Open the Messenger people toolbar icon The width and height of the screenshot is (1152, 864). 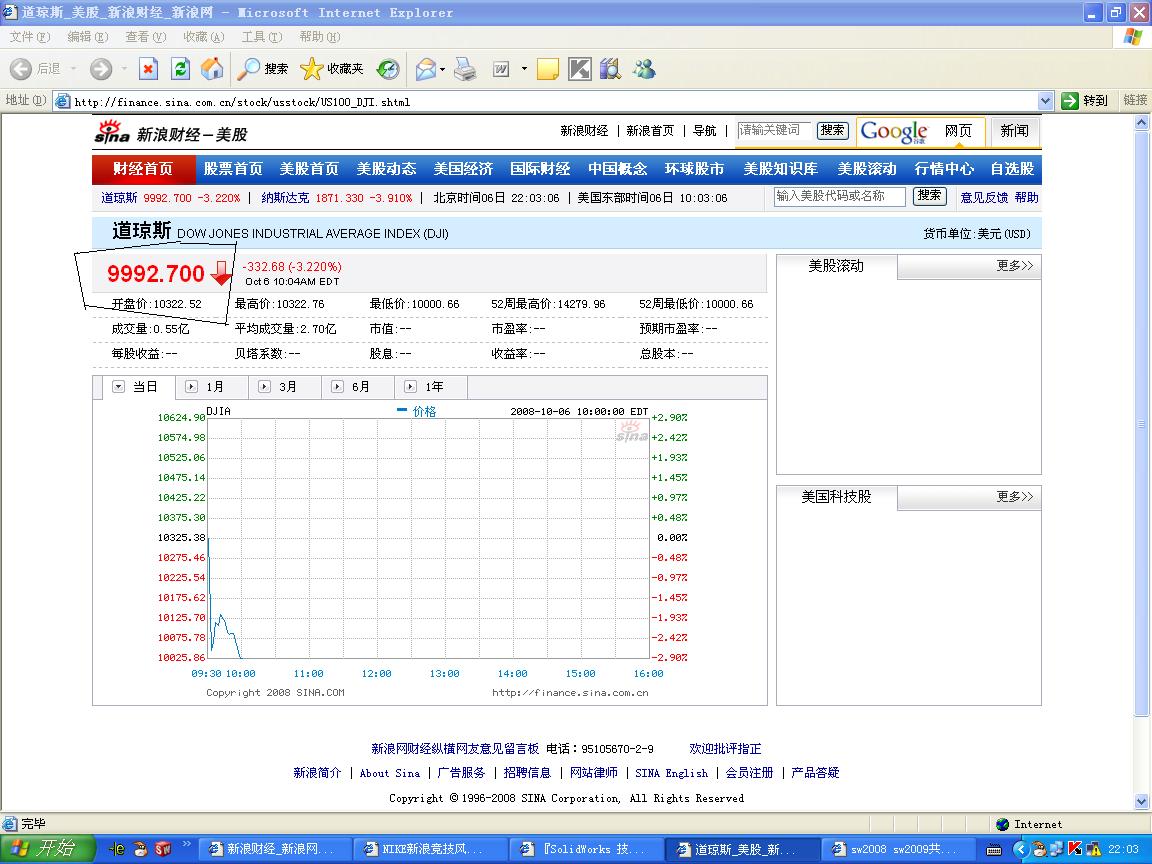pos(644,69)
